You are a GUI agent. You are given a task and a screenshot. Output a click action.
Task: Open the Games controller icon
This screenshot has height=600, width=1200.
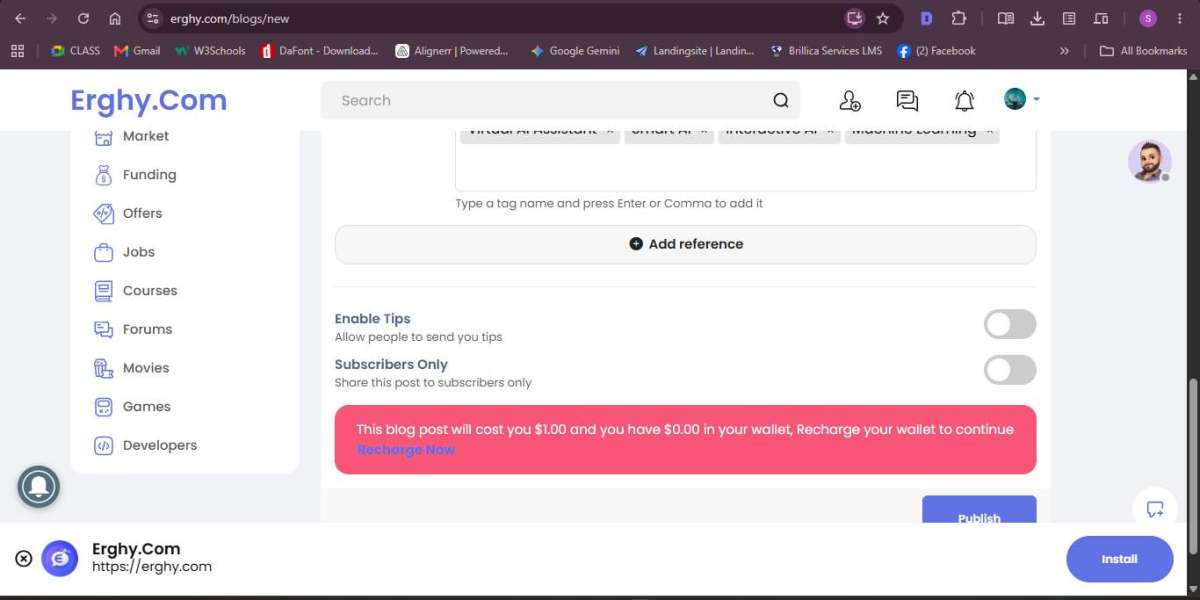(104, 407)
